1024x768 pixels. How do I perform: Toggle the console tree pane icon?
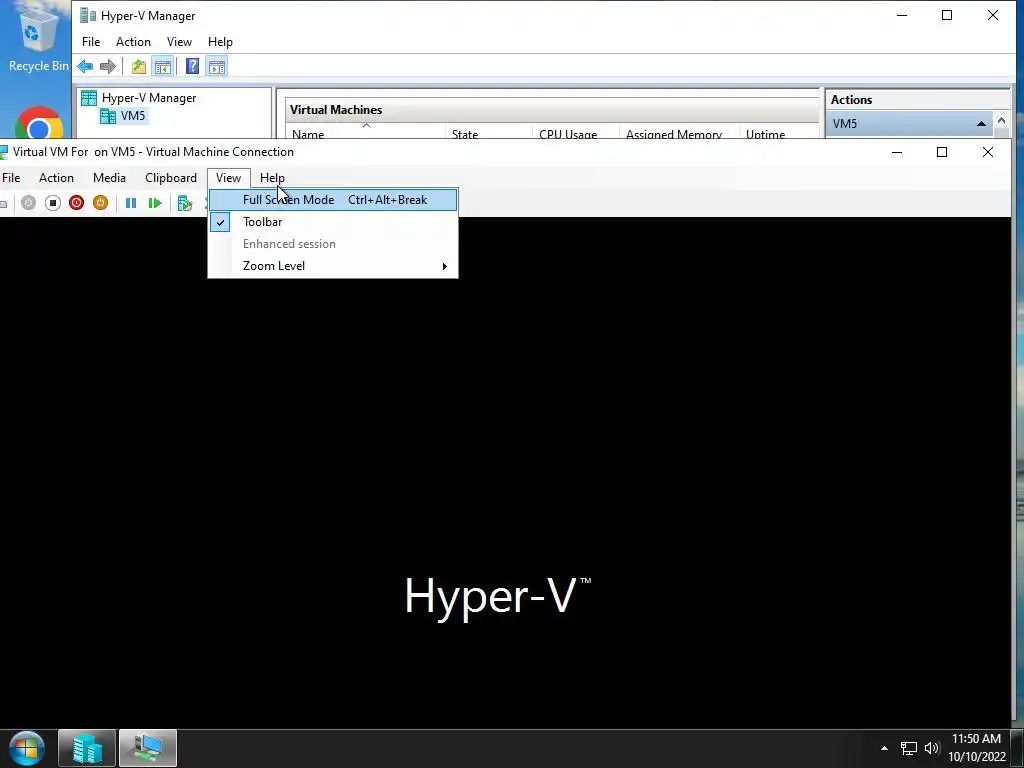163,66
